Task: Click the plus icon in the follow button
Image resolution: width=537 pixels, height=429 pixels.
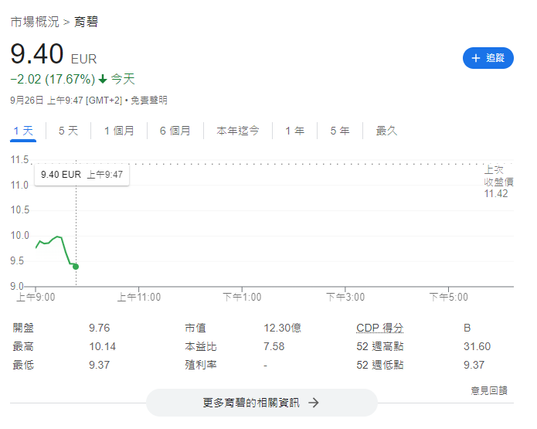Action: 475,58
